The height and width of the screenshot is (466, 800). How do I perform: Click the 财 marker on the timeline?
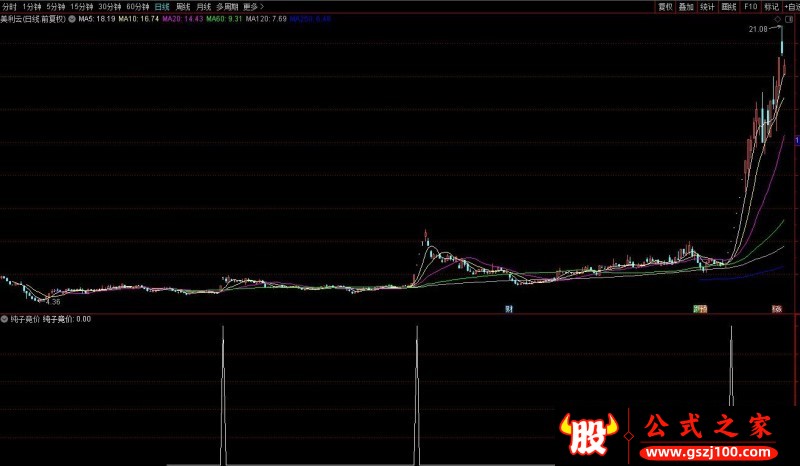pos(509,309)
